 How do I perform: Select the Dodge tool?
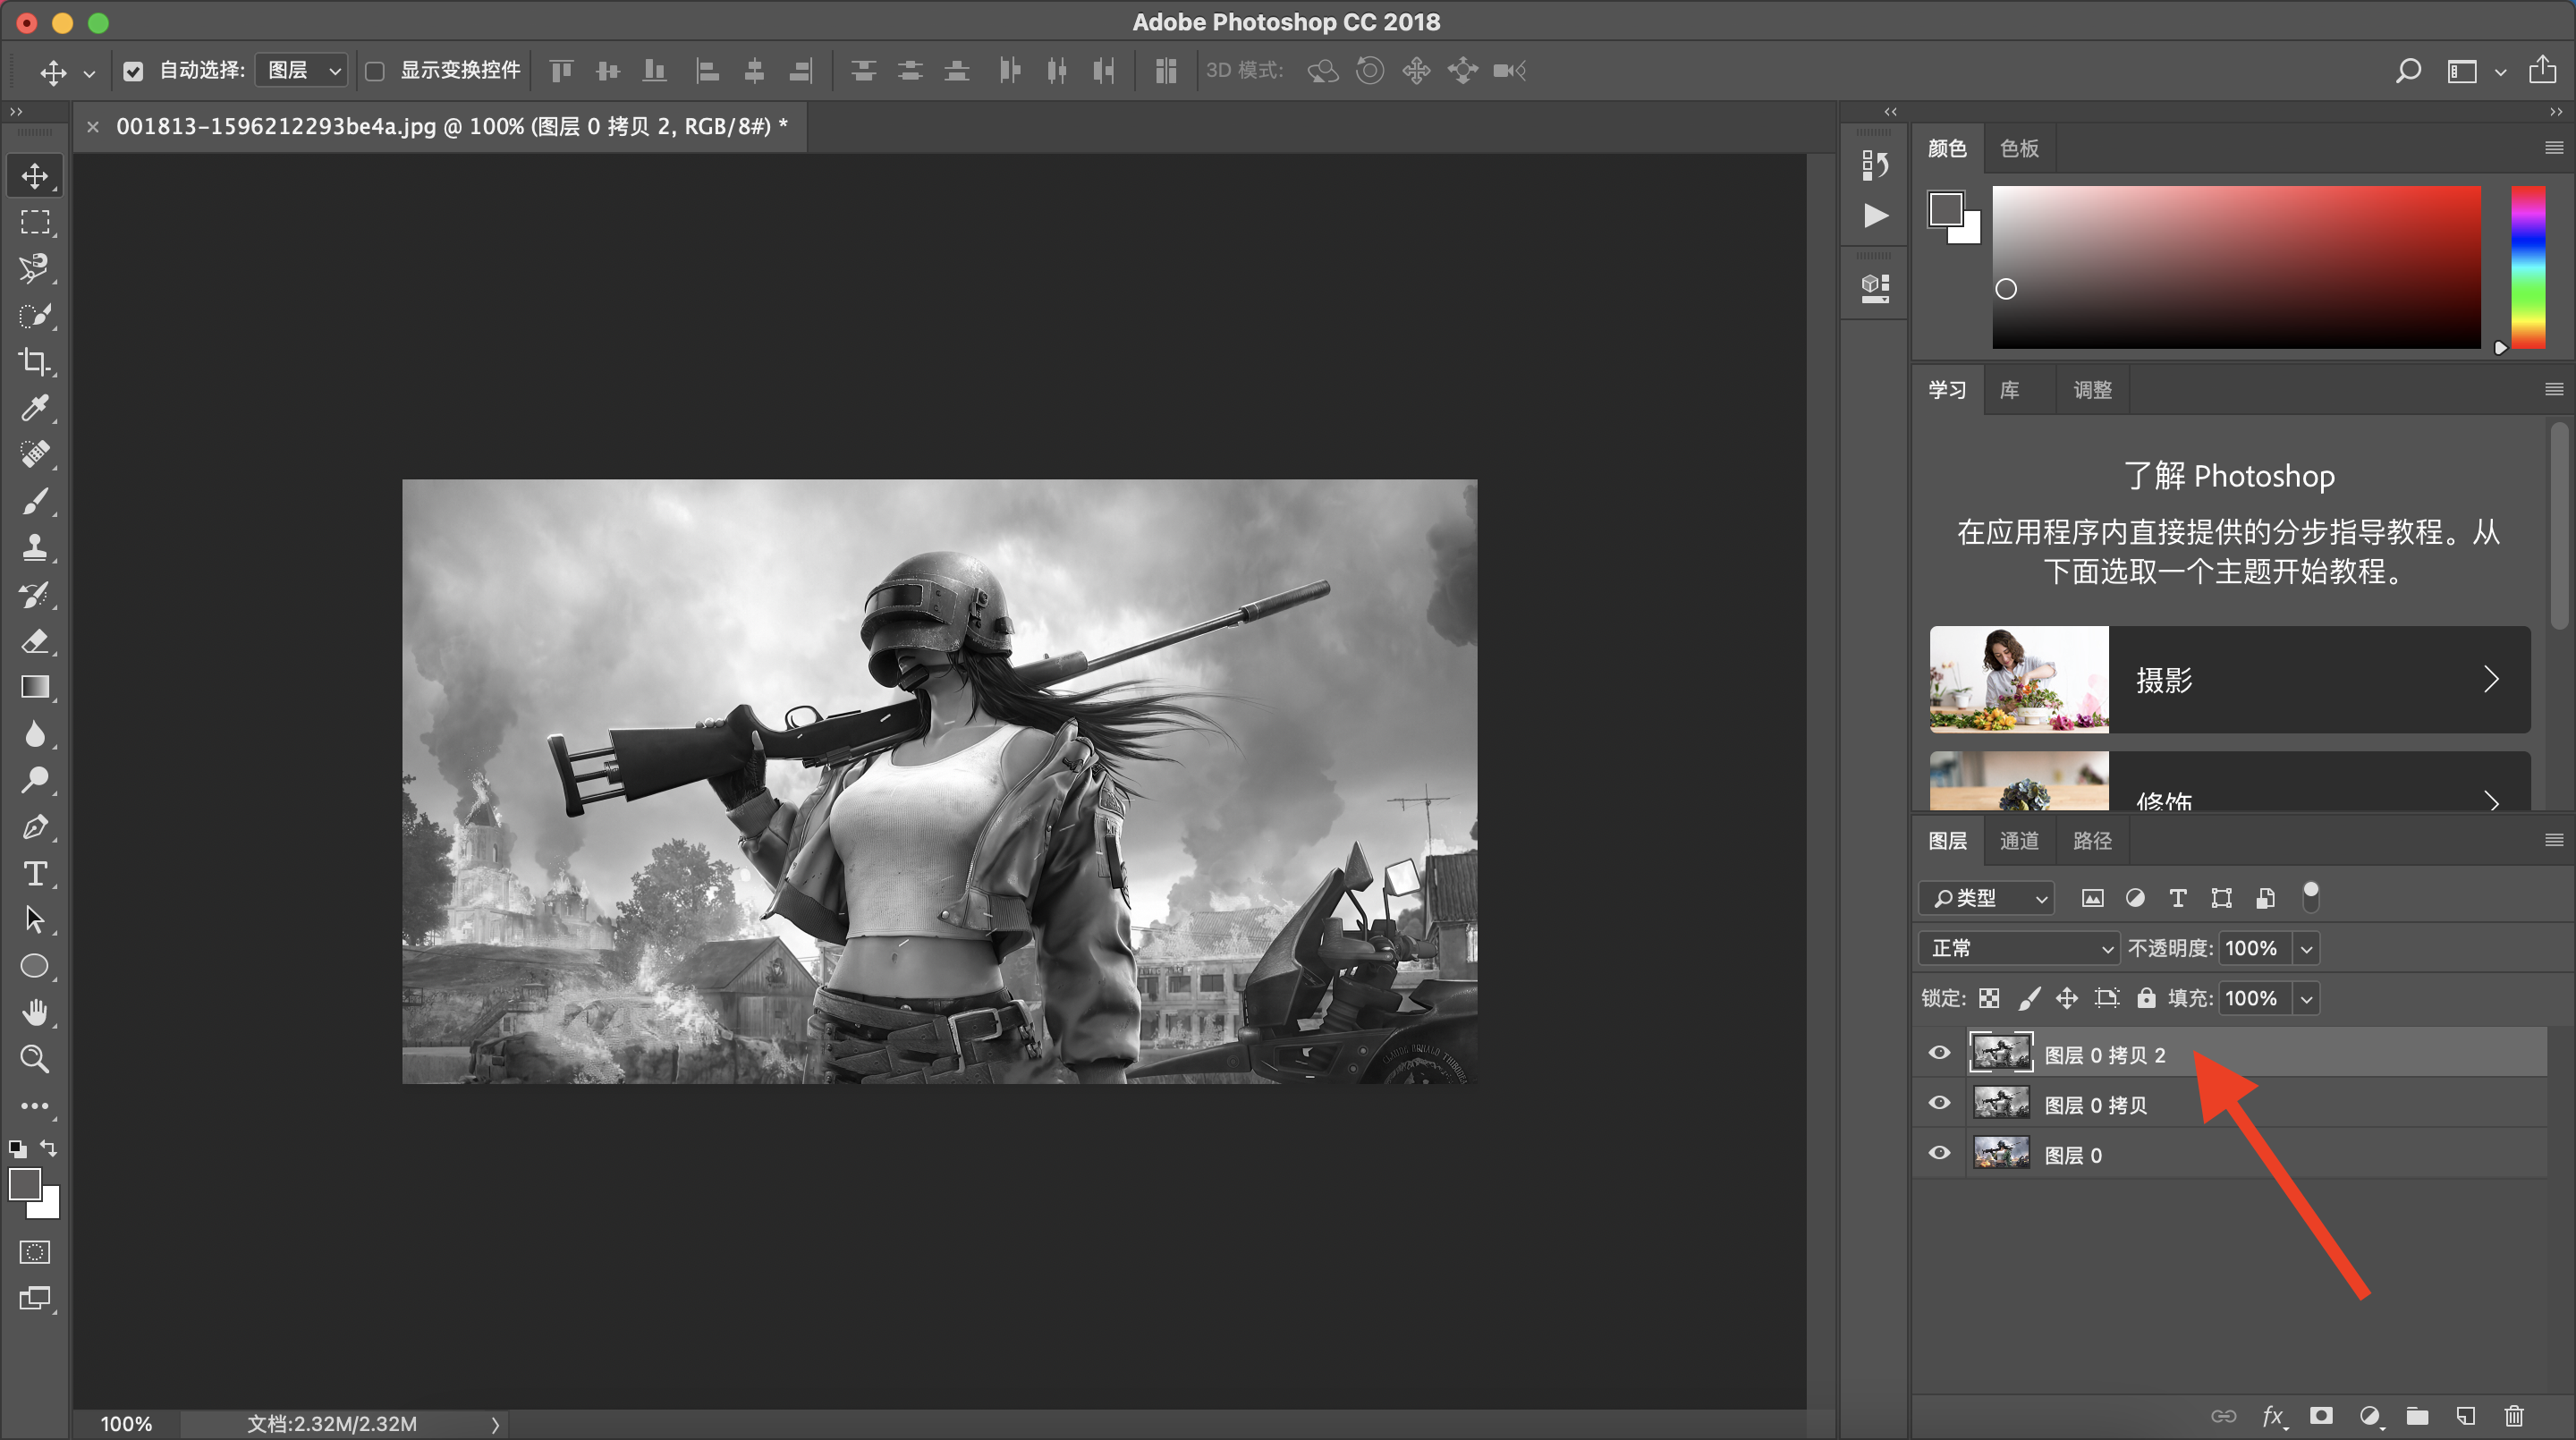tap(35, 780)
